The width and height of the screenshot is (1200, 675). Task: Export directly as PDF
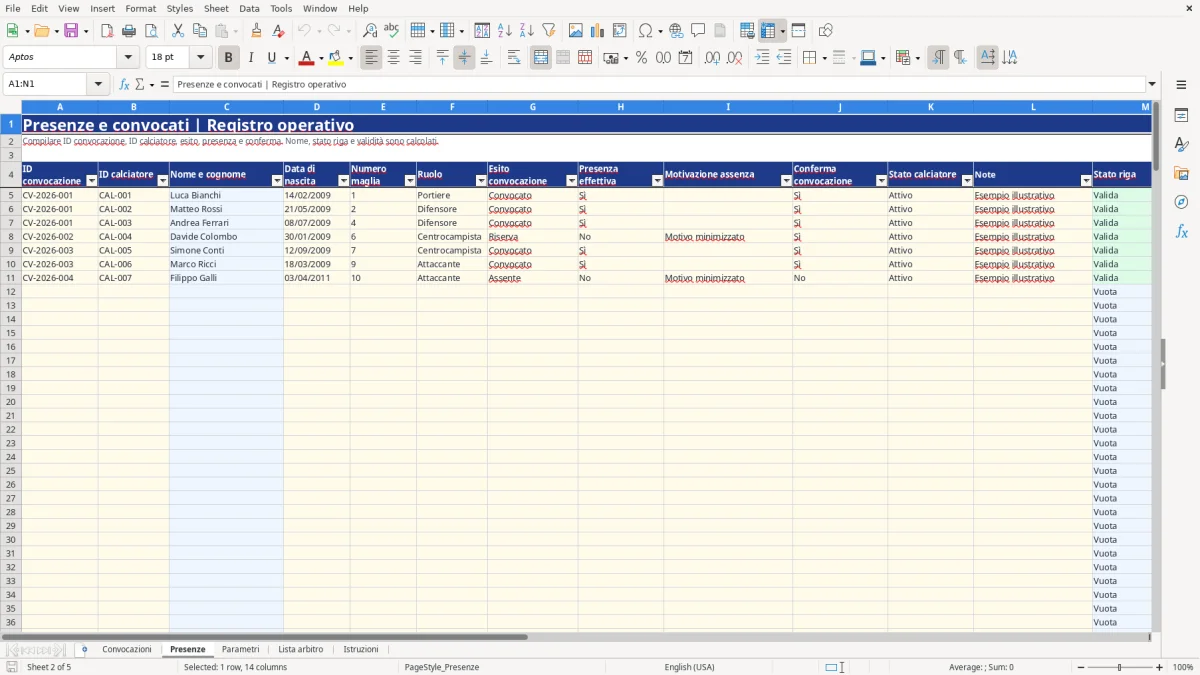[x=107, y=31]
